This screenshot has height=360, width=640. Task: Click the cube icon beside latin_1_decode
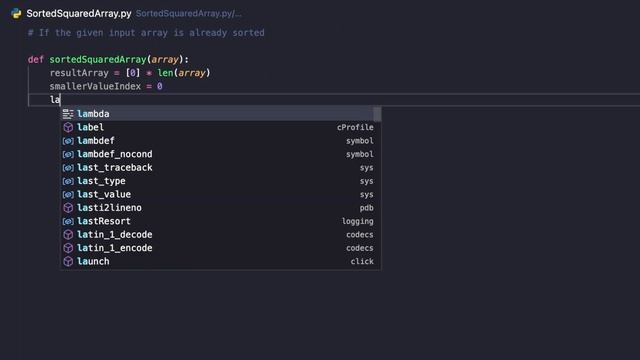click(68, 235)
